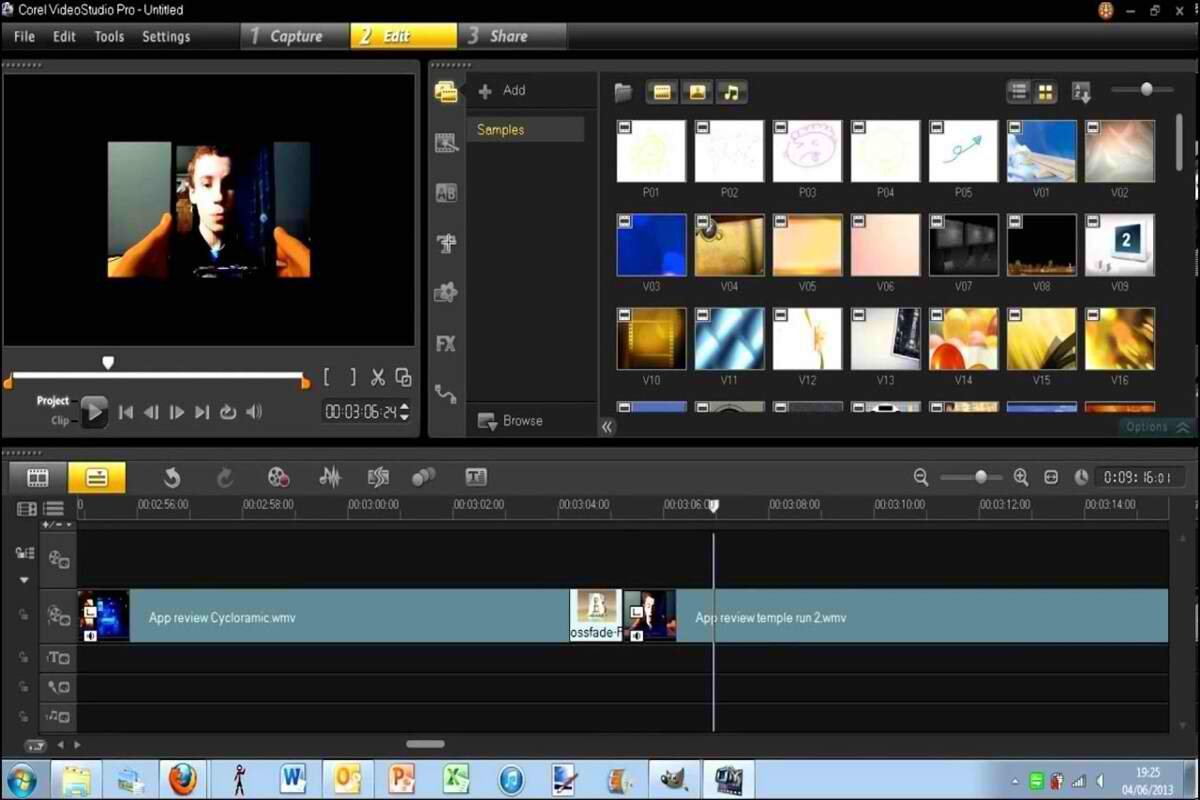1200x800 pixels.
Task: Select the Crossfade transition on timeline
Action: coord(596,615)
